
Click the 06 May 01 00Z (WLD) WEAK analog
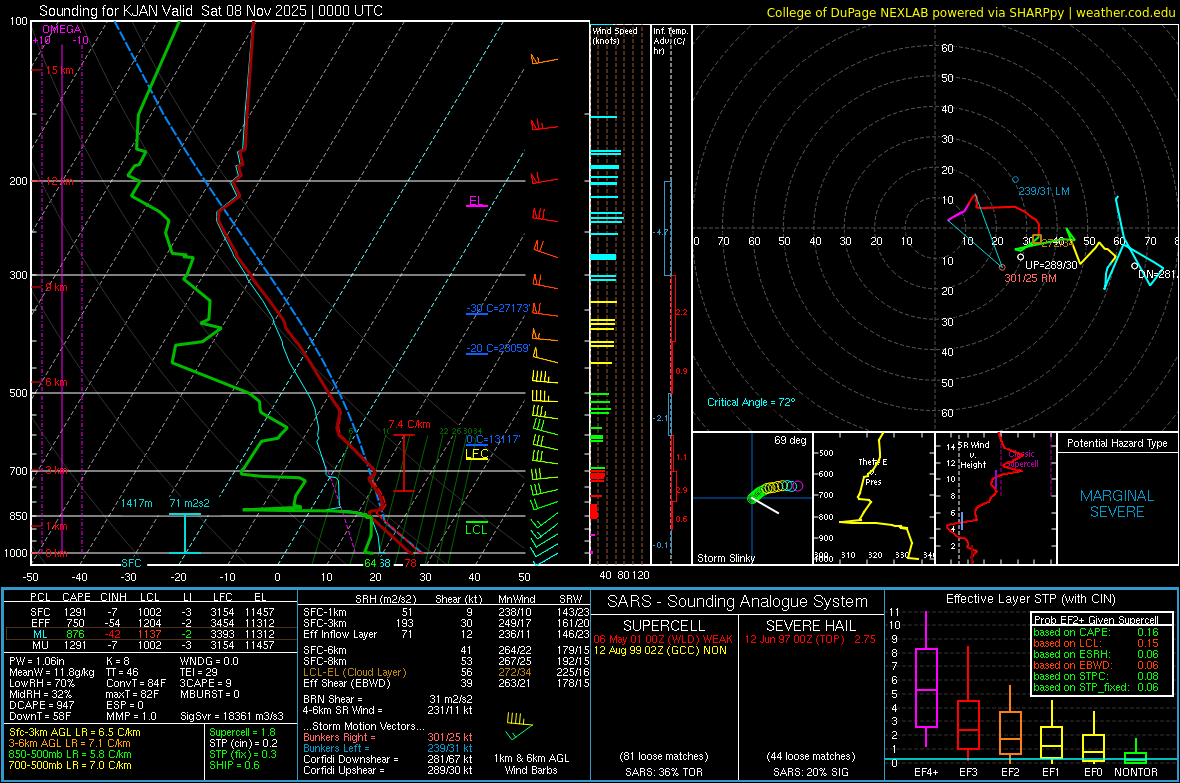663,639
